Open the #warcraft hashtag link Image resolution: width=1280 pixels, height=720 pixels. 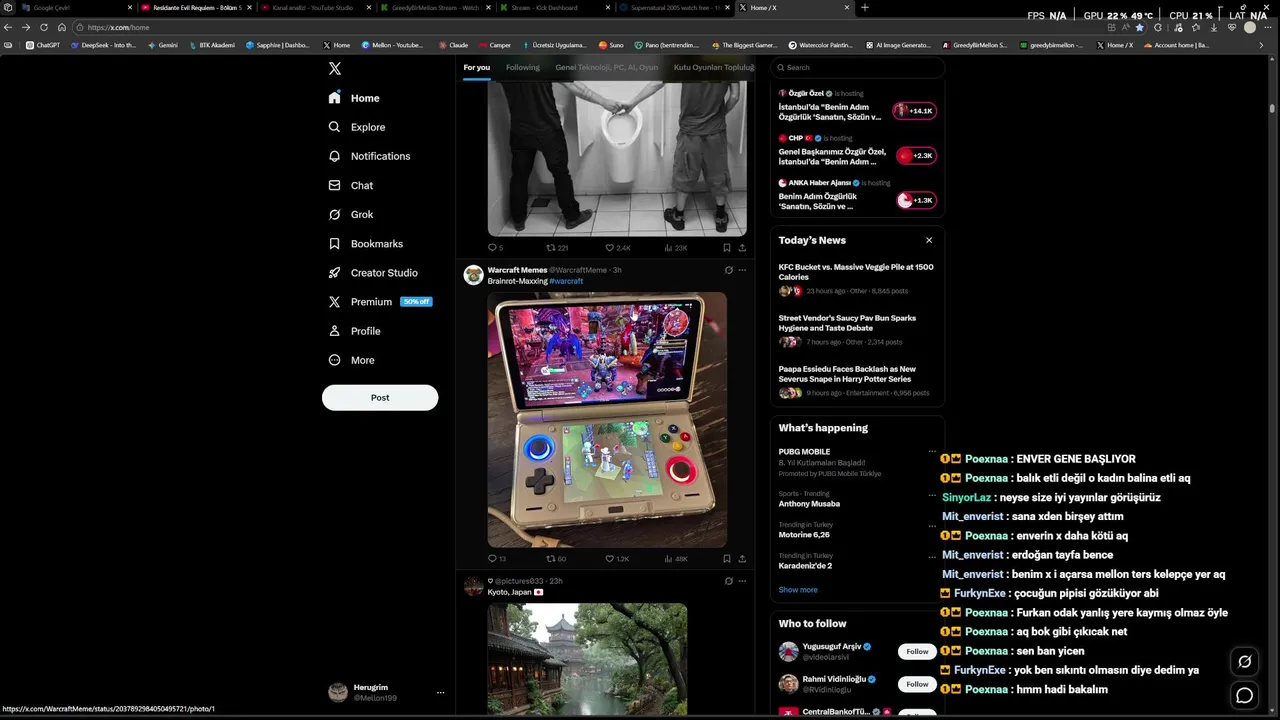pos(566,281)
